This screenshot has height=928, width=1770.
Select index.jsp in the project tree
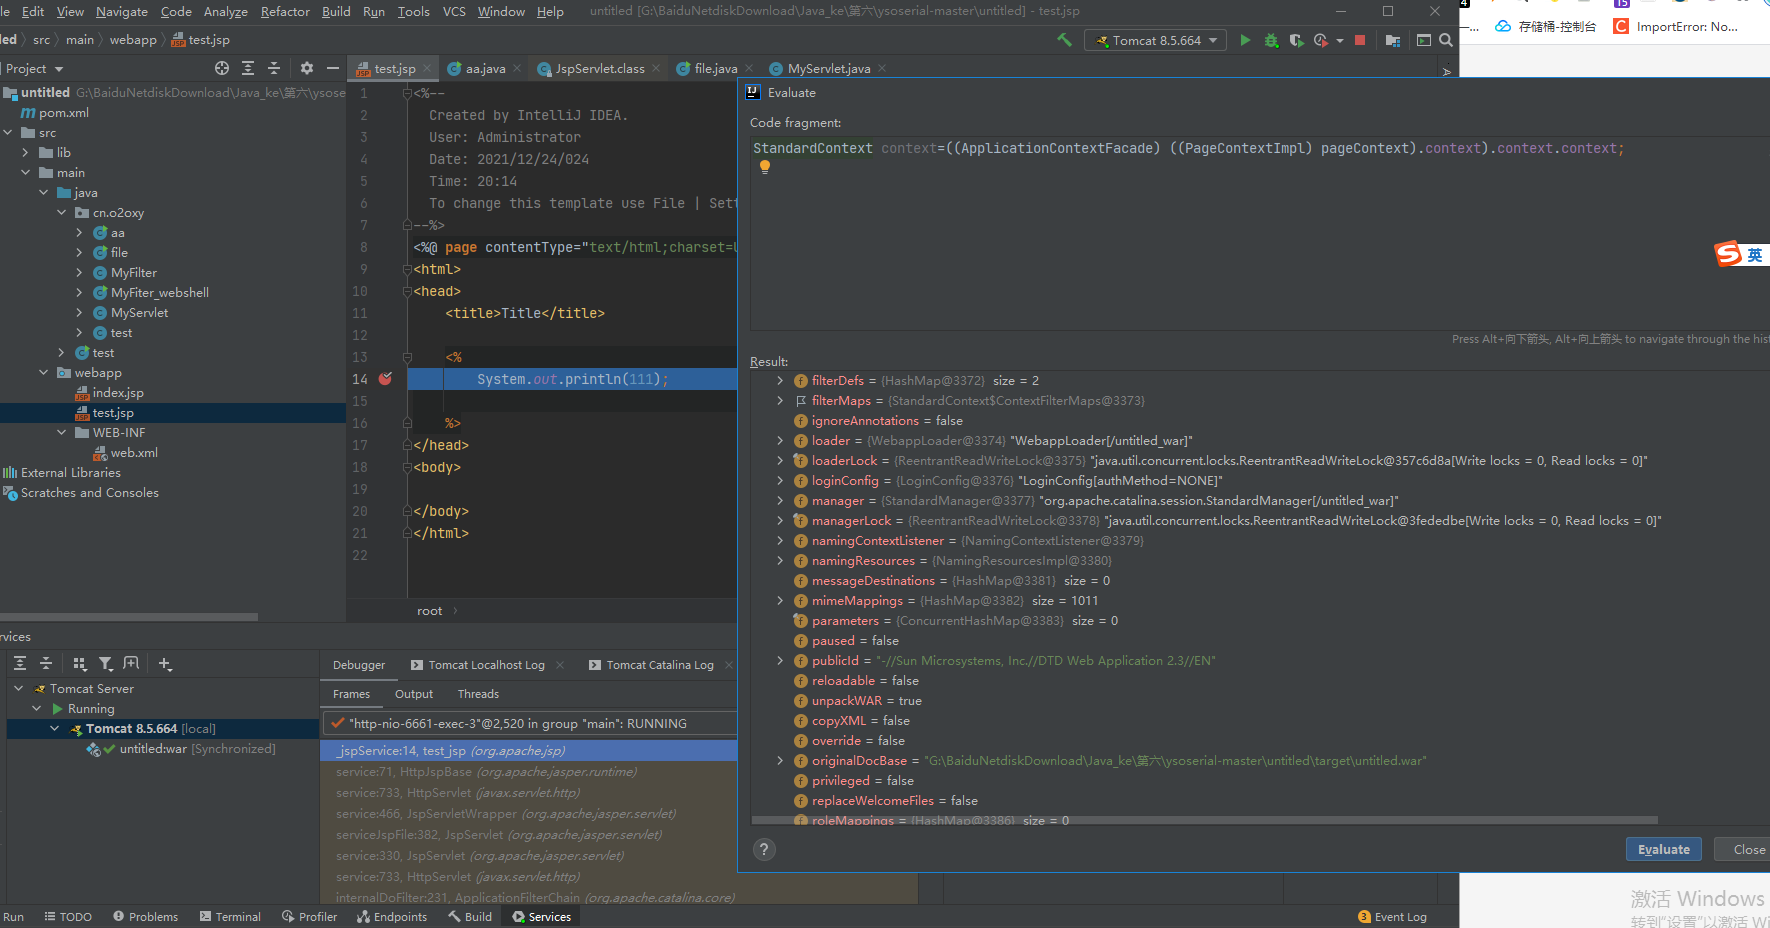tap(118, 392)
